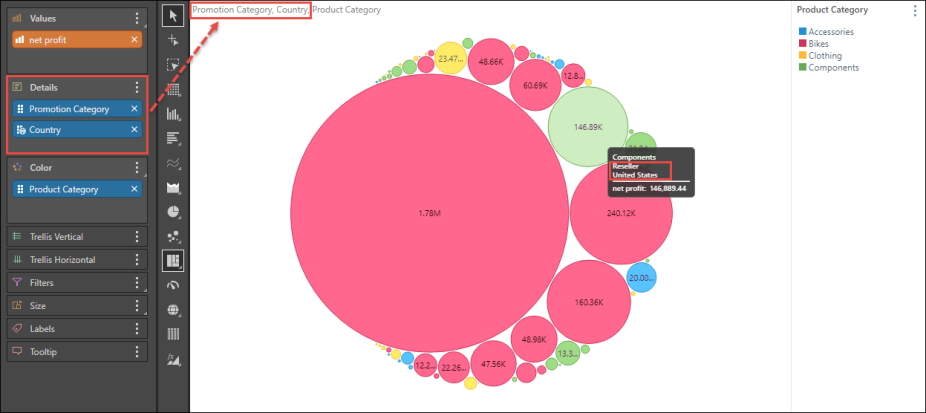Pick the pie chart visualization
Image resolution: width=926 pixels, height=413 pixels.
pyautogui.click(x=173, y=212)
